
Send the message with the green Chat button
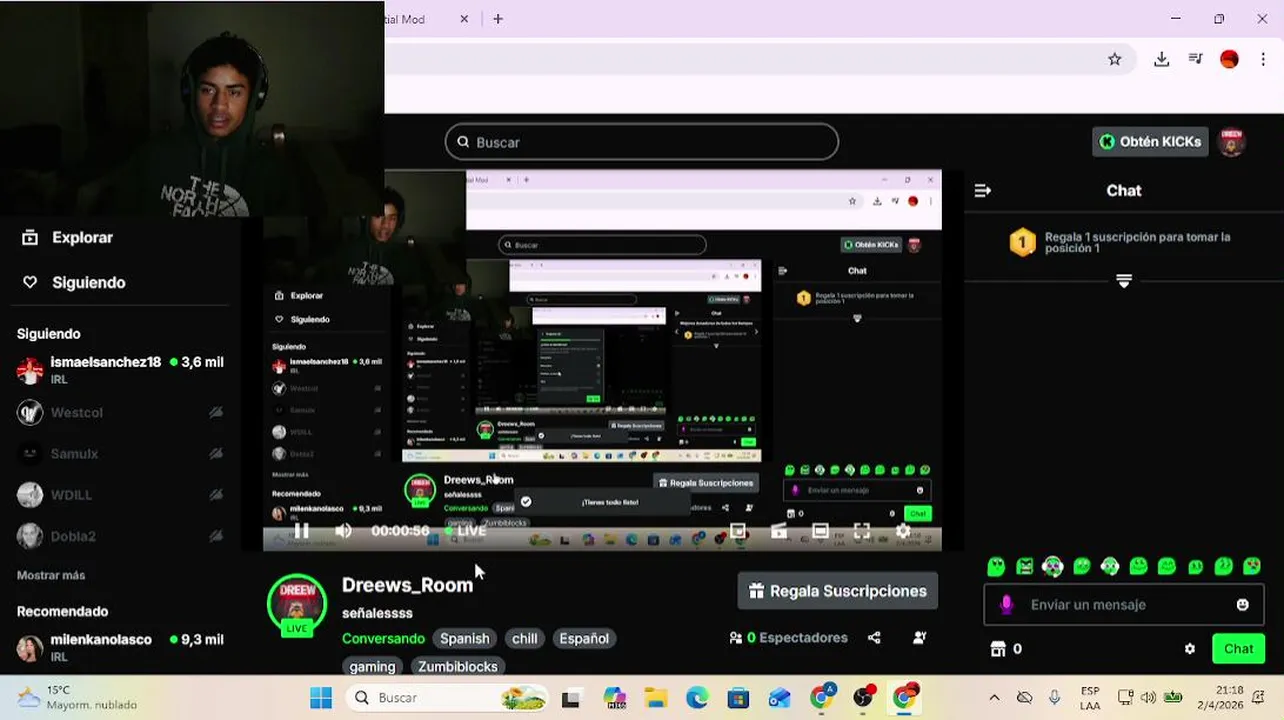pos(1238,649)
